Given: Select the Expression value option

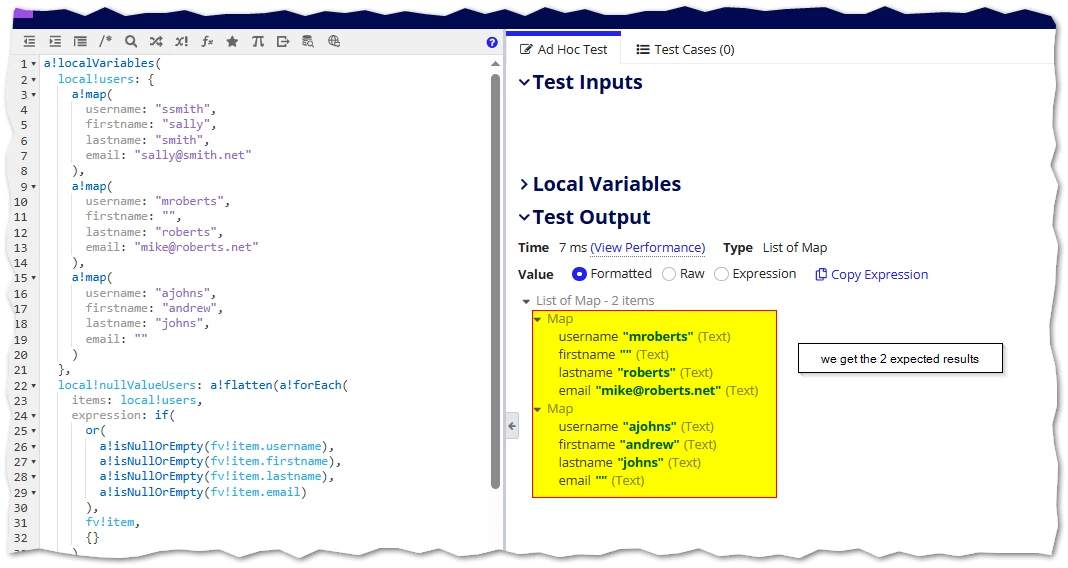Looking at the screenshot, I should coord(721,274).
